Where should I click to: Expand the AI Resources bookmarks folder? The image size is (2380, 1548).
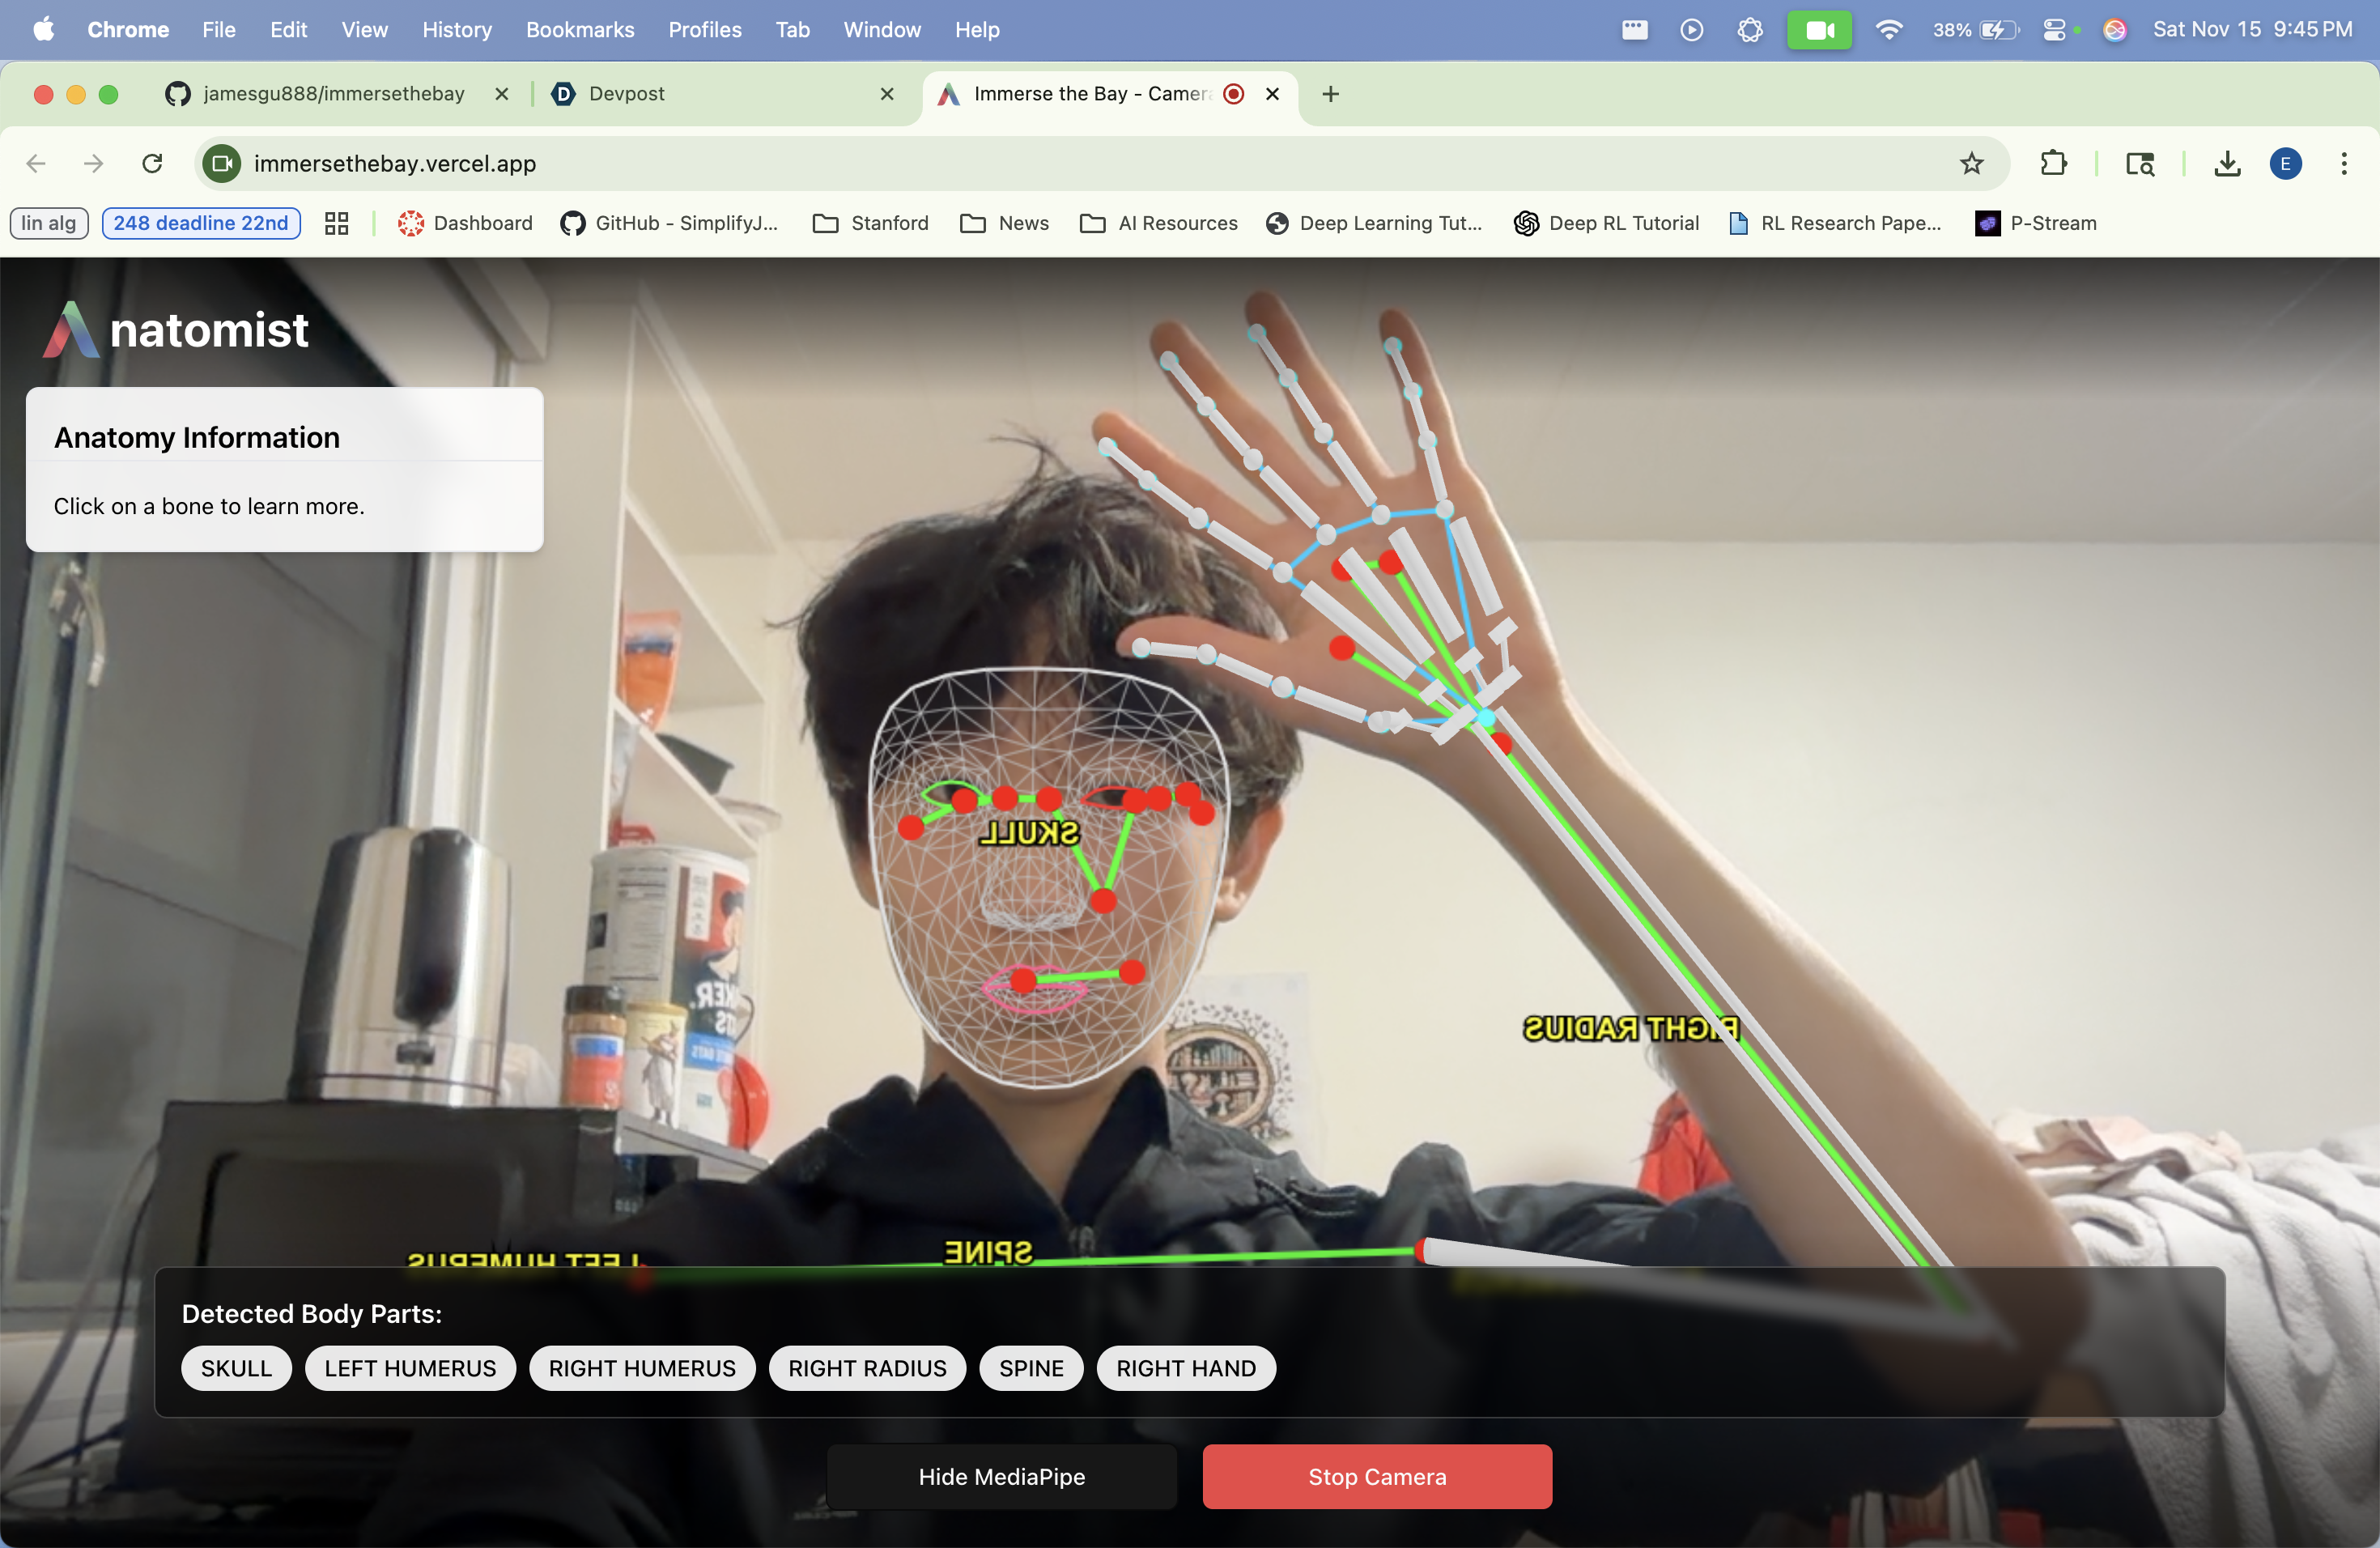point(1159,223)
